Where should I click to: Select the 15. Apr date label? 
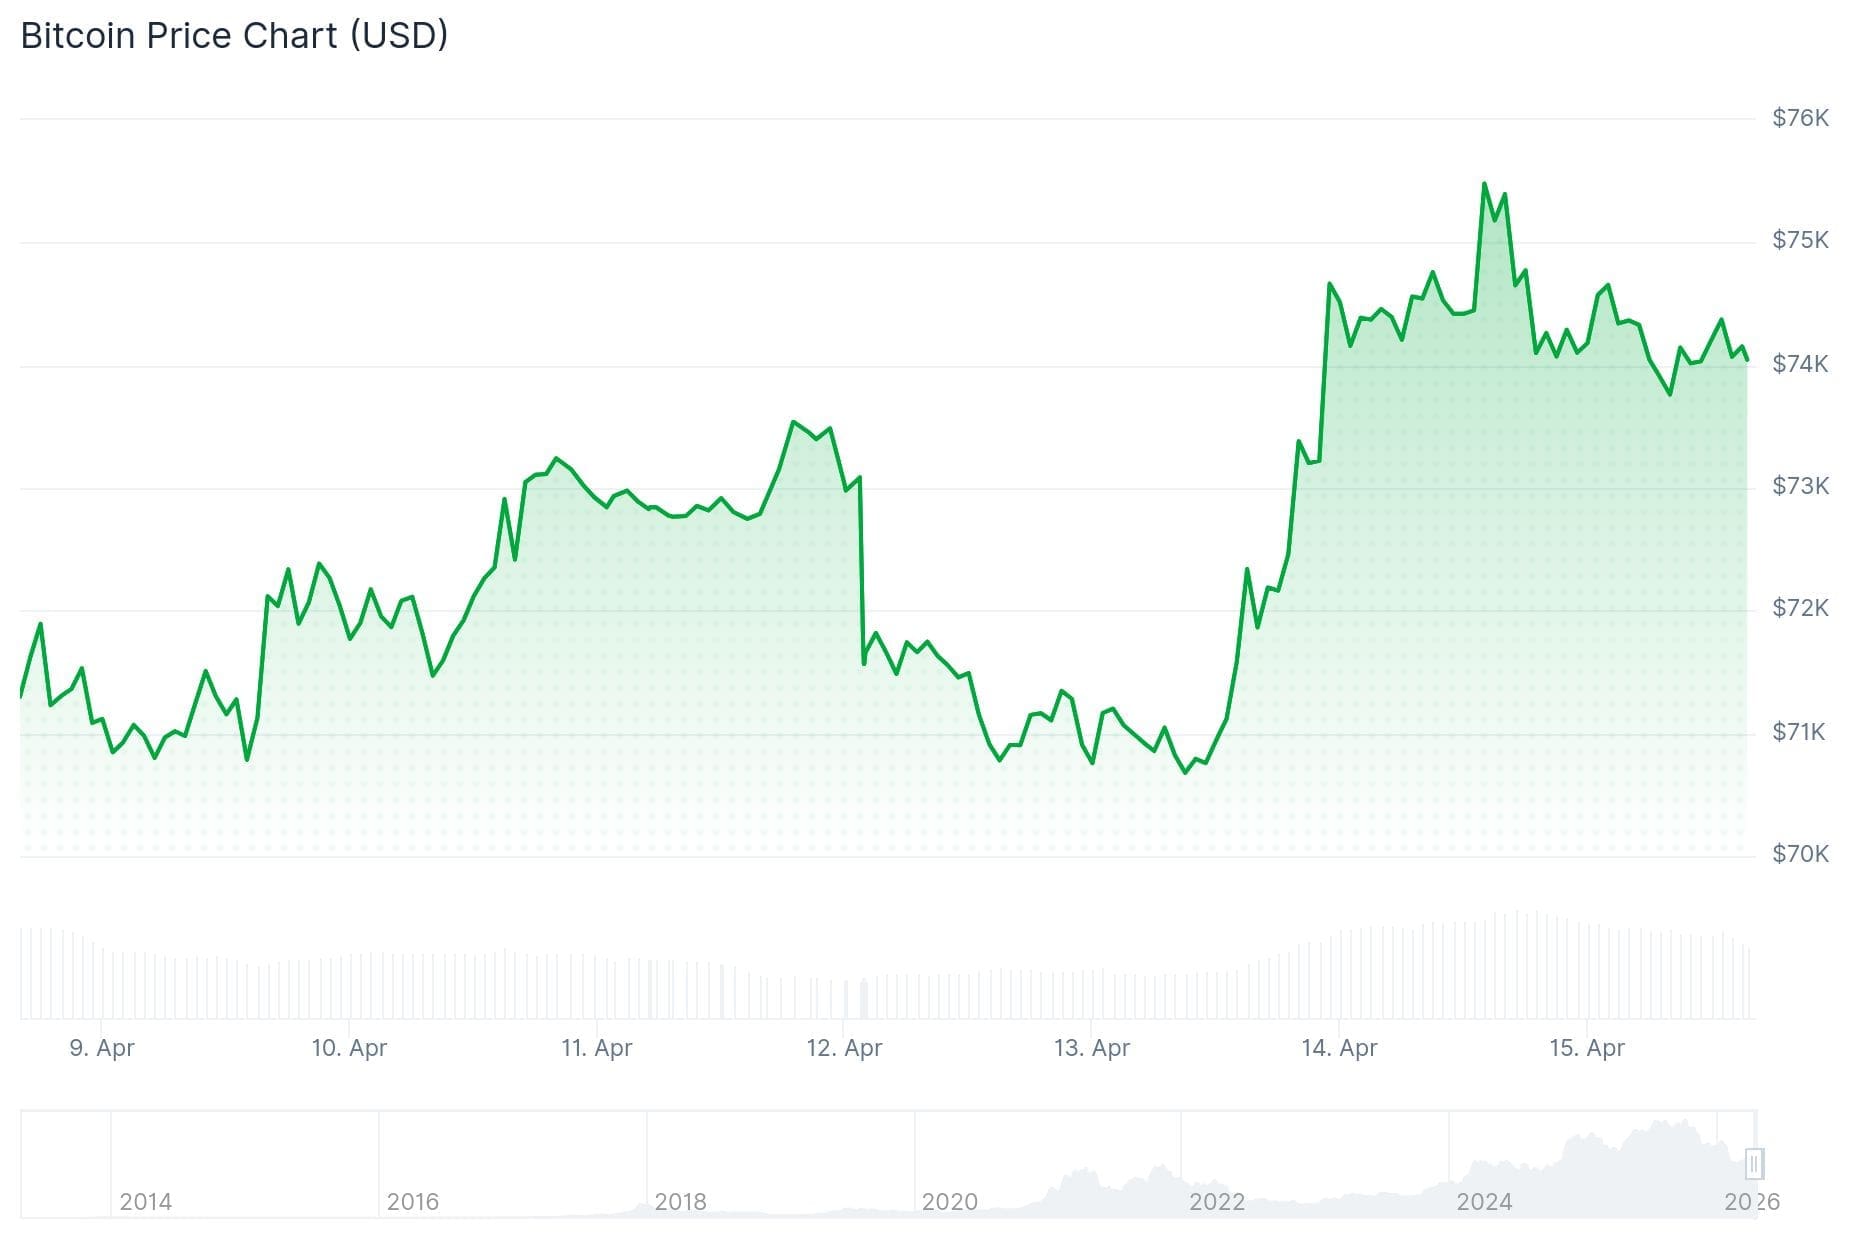click(1587, 1048)
